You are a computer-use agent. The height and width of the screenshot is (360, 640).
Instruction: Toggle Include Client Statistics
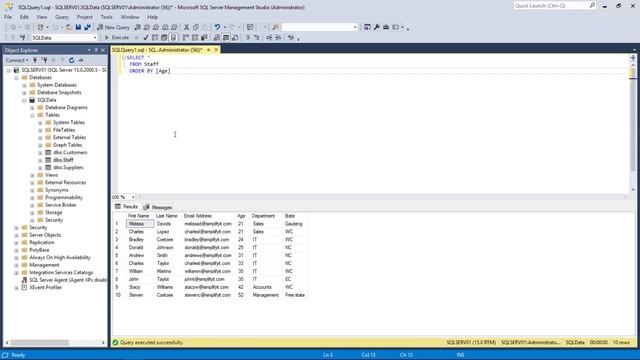204,38
